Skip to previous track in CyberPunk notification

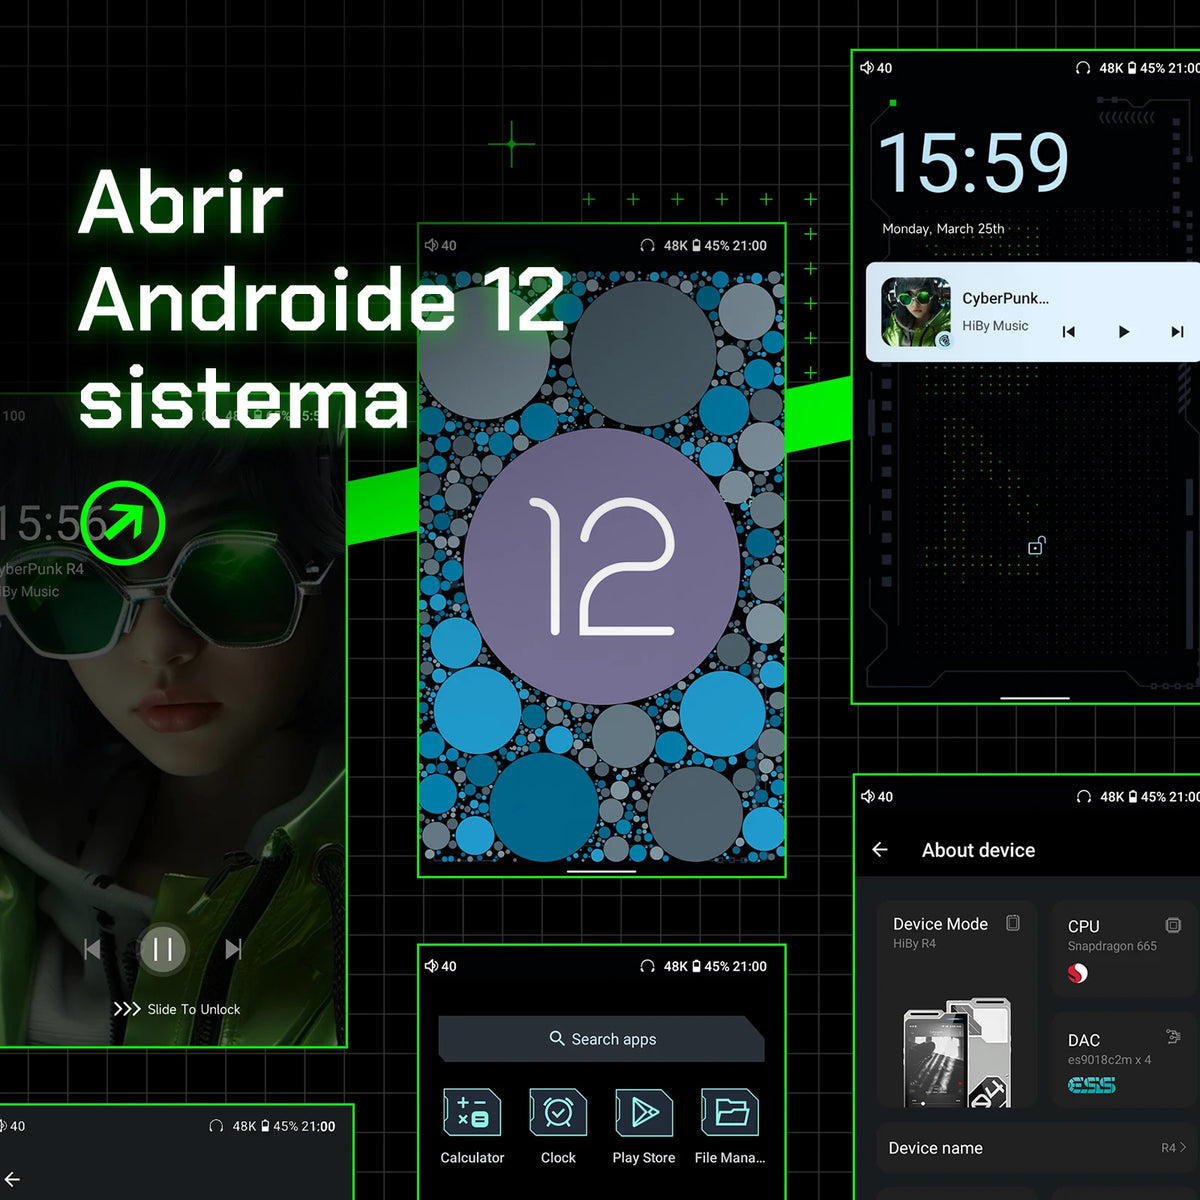tap(1068, 332)
